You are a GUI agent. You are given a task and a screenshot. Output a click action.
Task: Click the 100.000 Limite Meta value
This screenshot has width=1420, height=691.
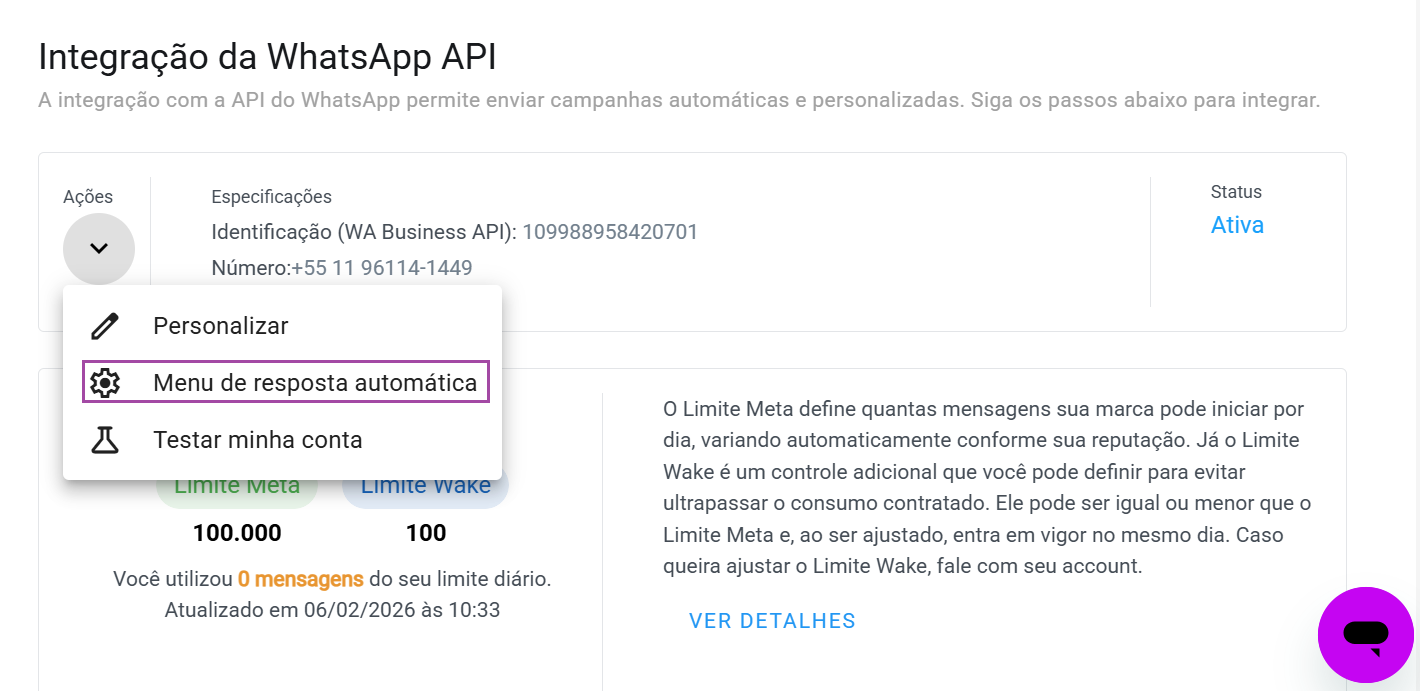click(236, 532)
